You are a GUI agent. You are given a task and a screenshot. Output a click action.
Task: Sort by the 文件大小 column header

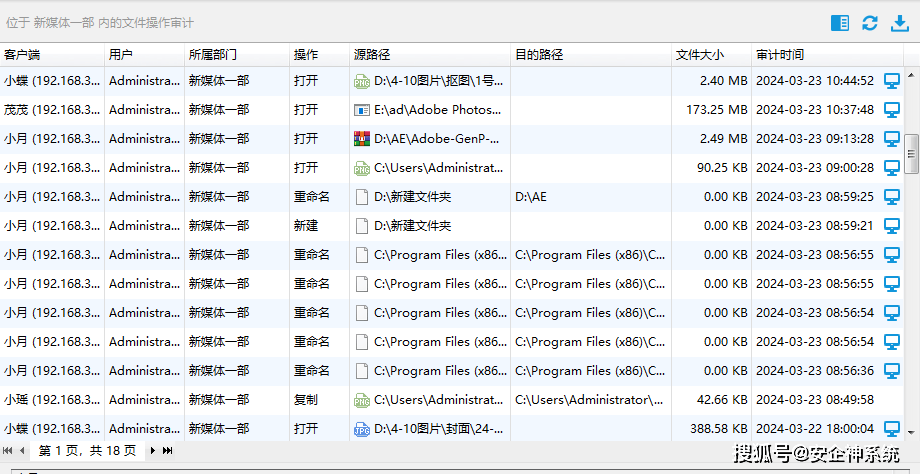tap(699, 55)
